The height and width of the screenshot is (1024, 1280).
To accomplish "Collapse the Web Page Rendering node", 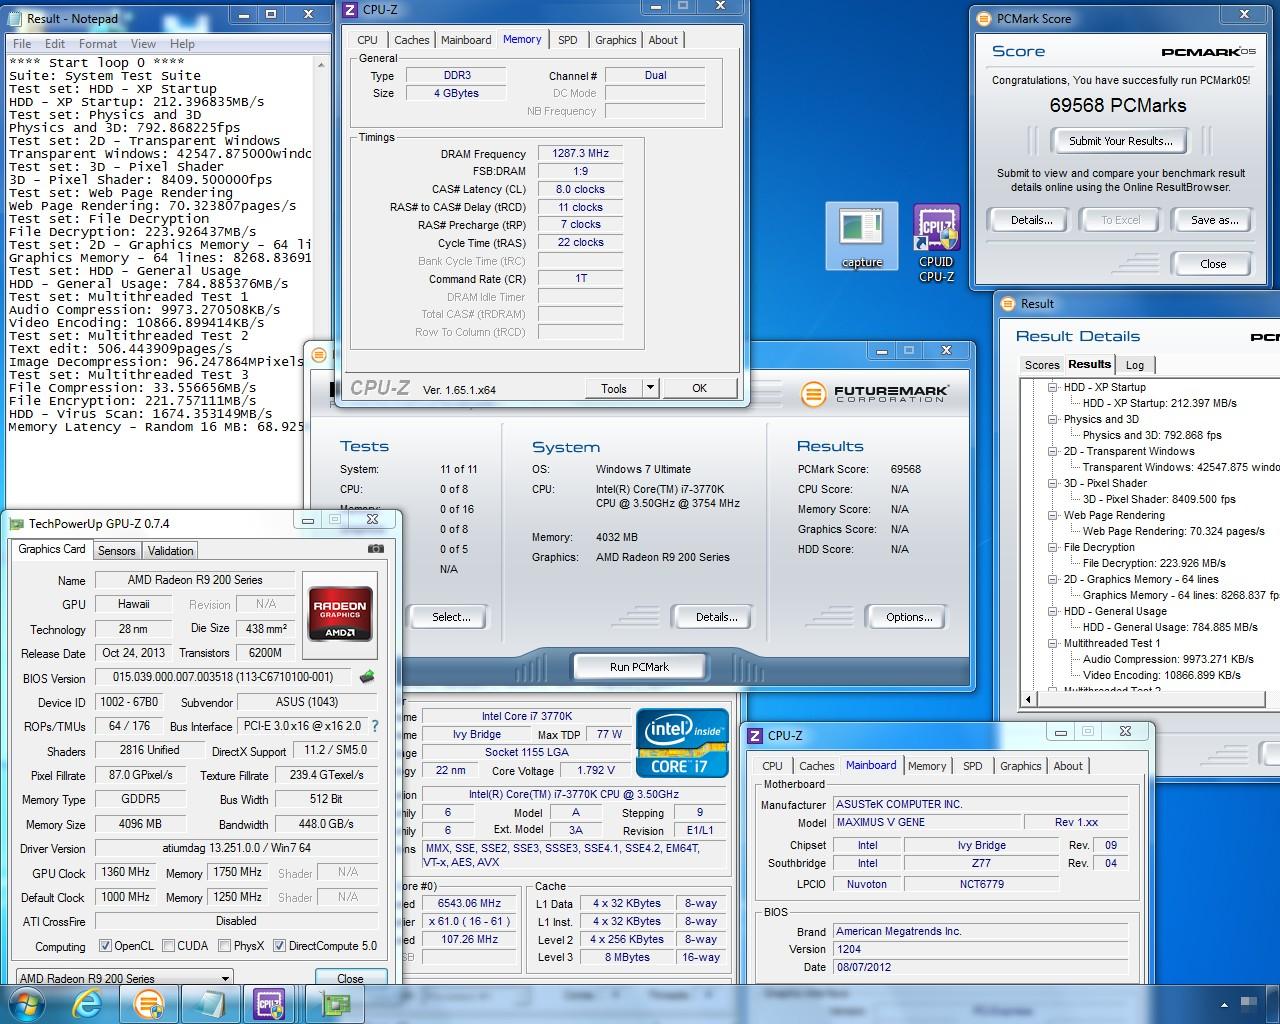I will click(1052, 515).
